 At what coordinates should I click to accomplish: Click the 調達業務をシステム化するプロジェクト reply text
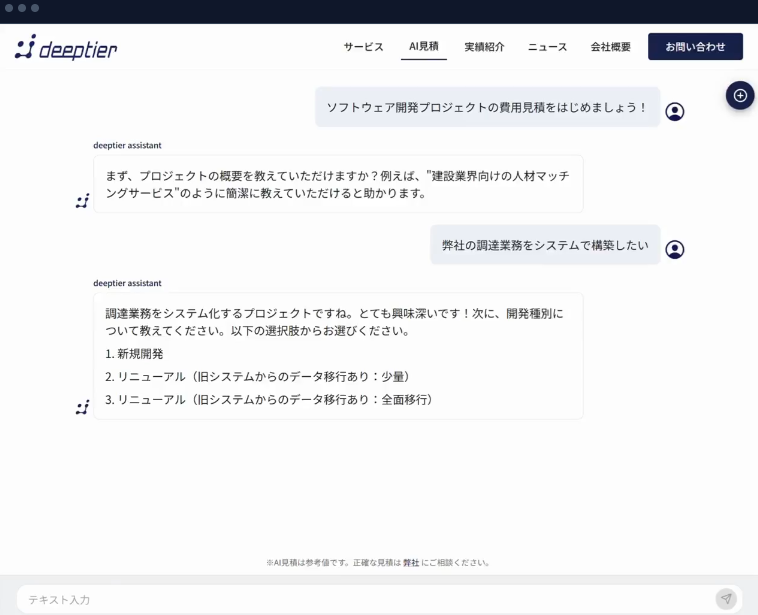point(335,322)
